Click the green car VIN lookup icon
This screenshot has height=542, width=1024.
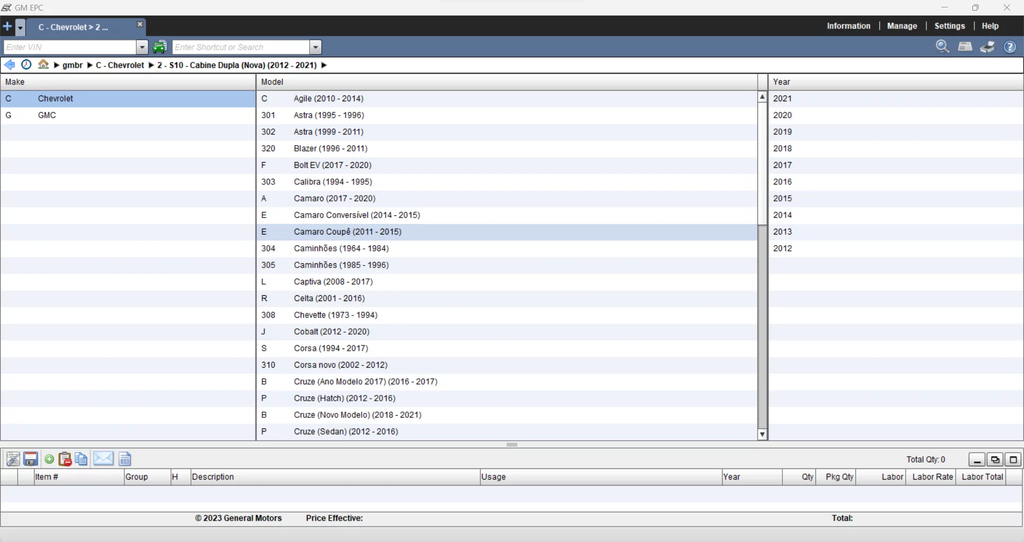(160, 47)
